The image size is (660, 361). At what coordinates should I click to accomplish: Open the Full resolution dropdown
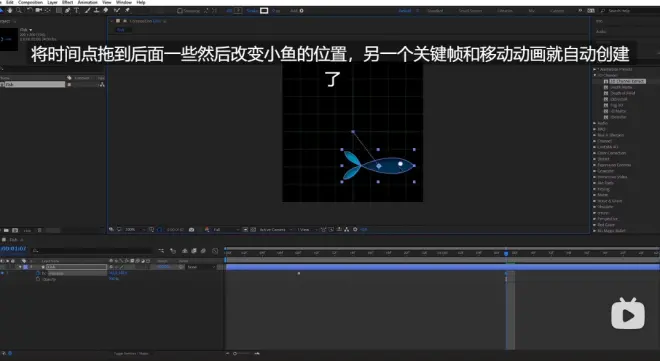tap(226, 230)
